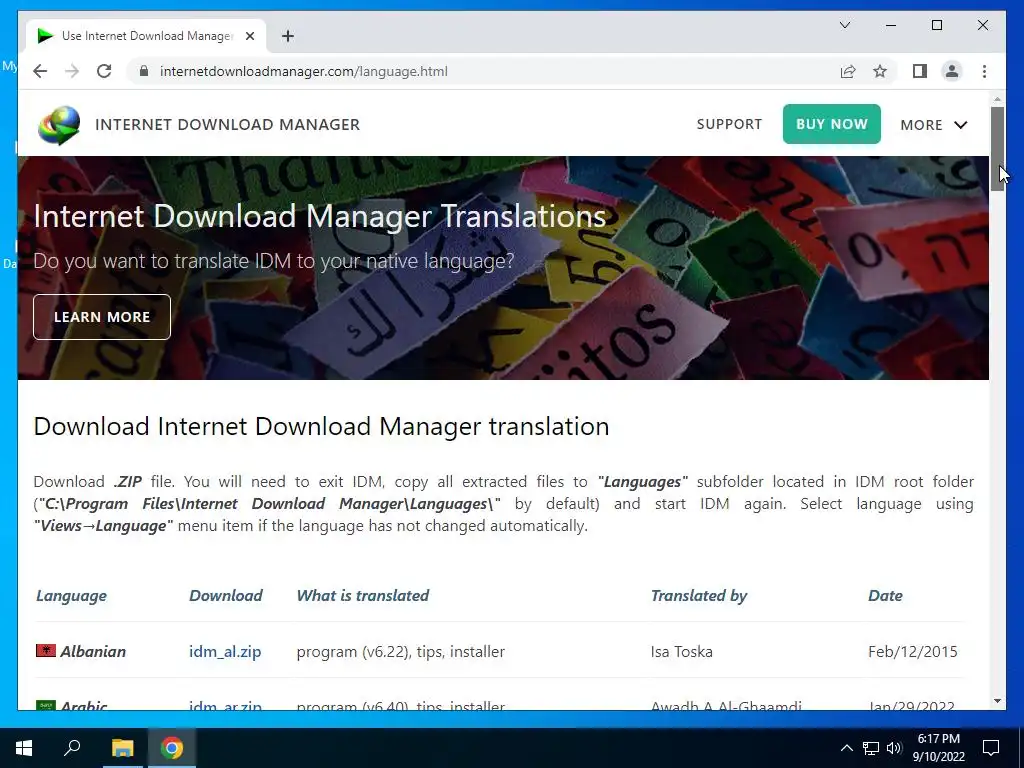Click the browser forward arrow
Screen dimensions: 1024x768
click(x=72, y=71)
